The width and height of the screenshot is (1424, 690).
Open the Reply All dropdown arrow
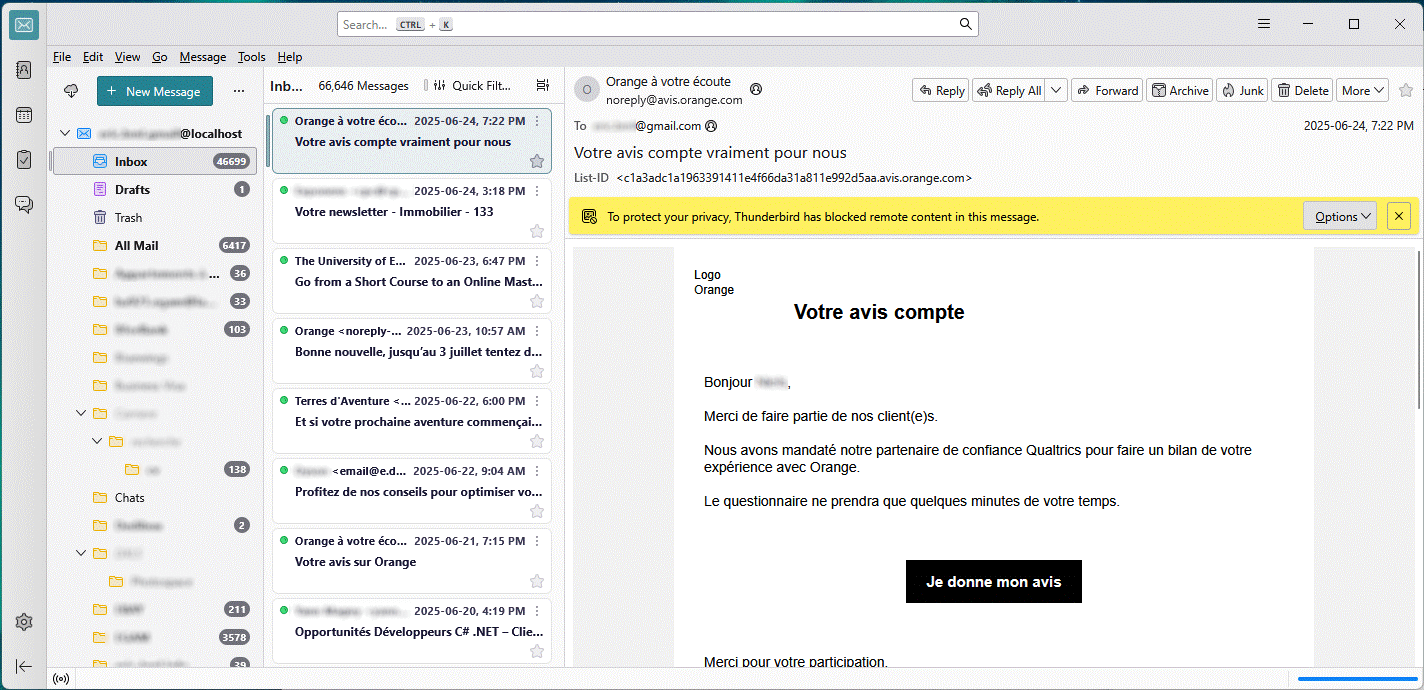[x=1057, y=90]
